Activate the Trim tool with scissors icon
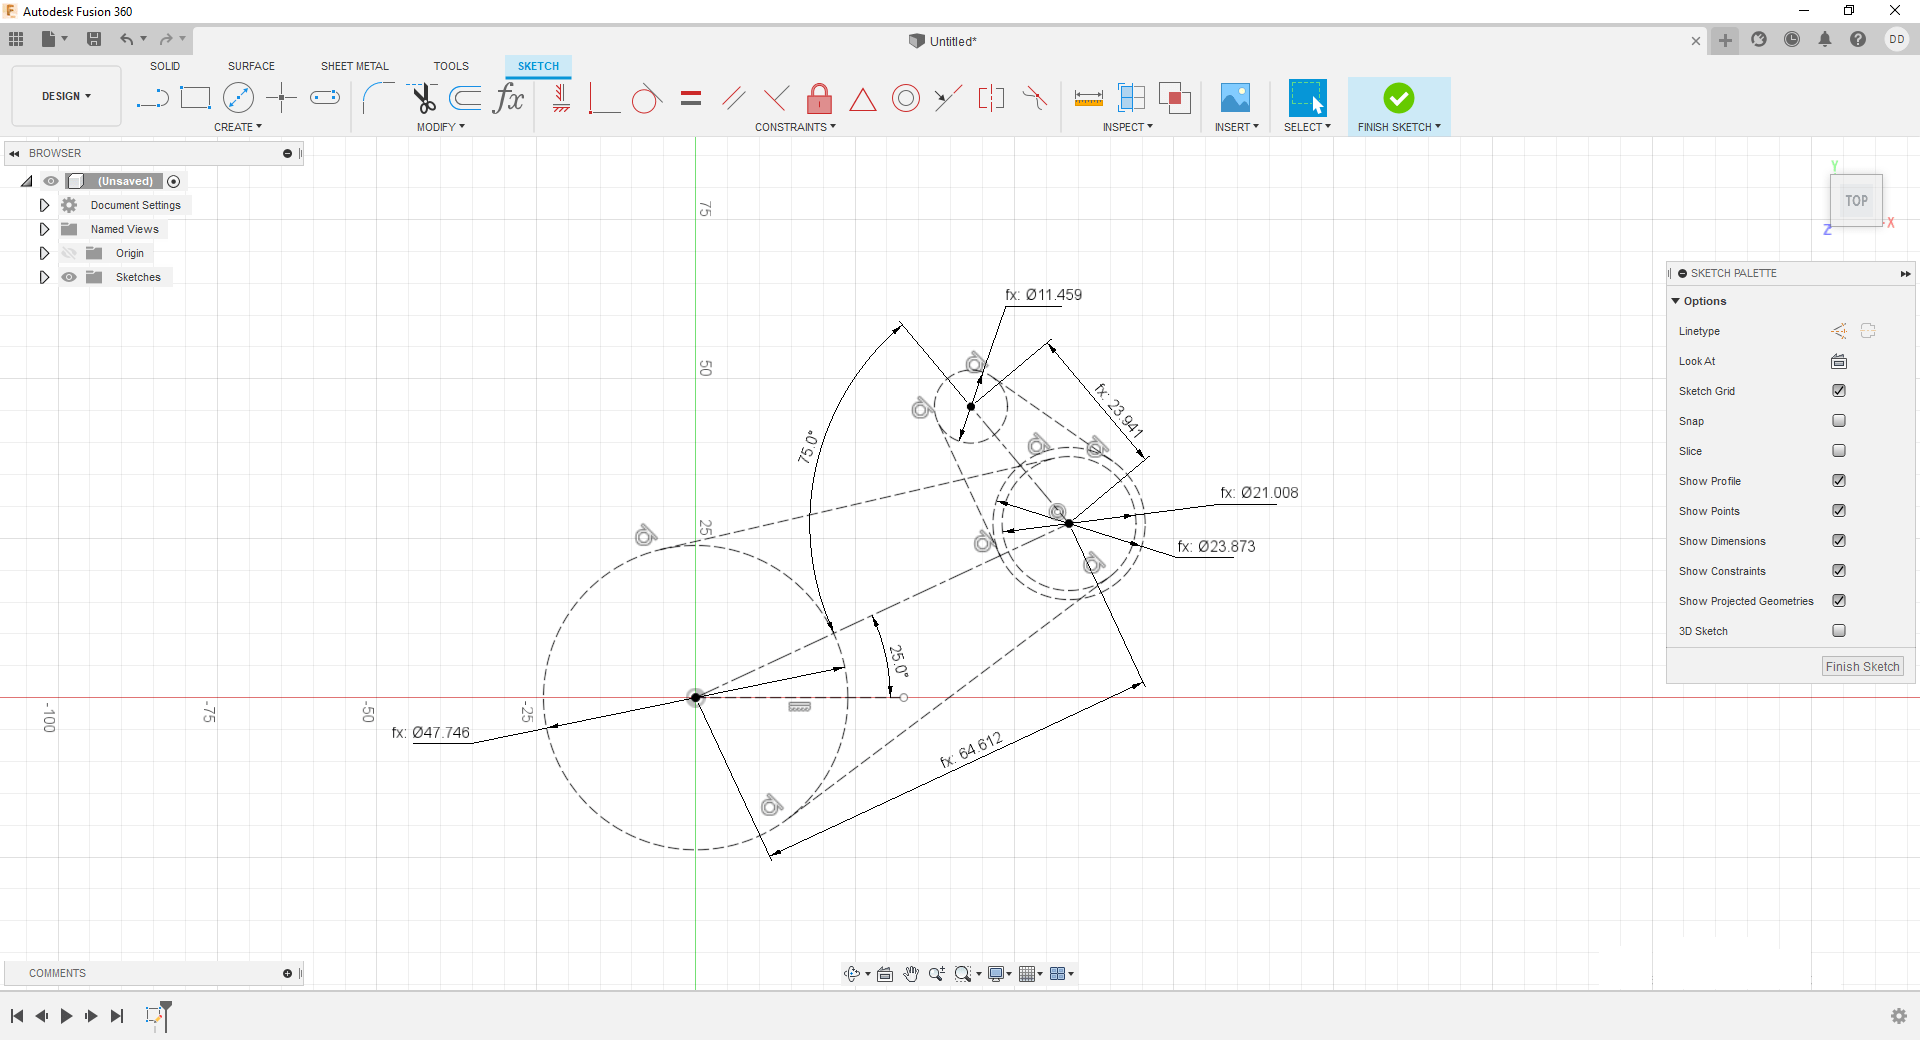The image size is (1920, 1040). coord(423,98)
